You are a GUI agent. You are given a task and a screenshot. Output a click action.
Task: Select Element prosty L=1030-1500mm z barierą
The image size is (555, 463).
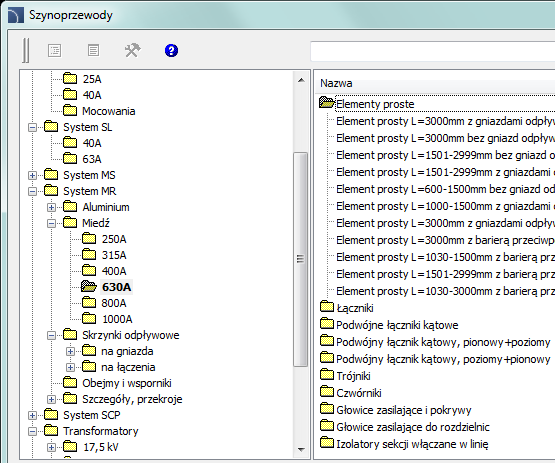click(x=445, y=257)
